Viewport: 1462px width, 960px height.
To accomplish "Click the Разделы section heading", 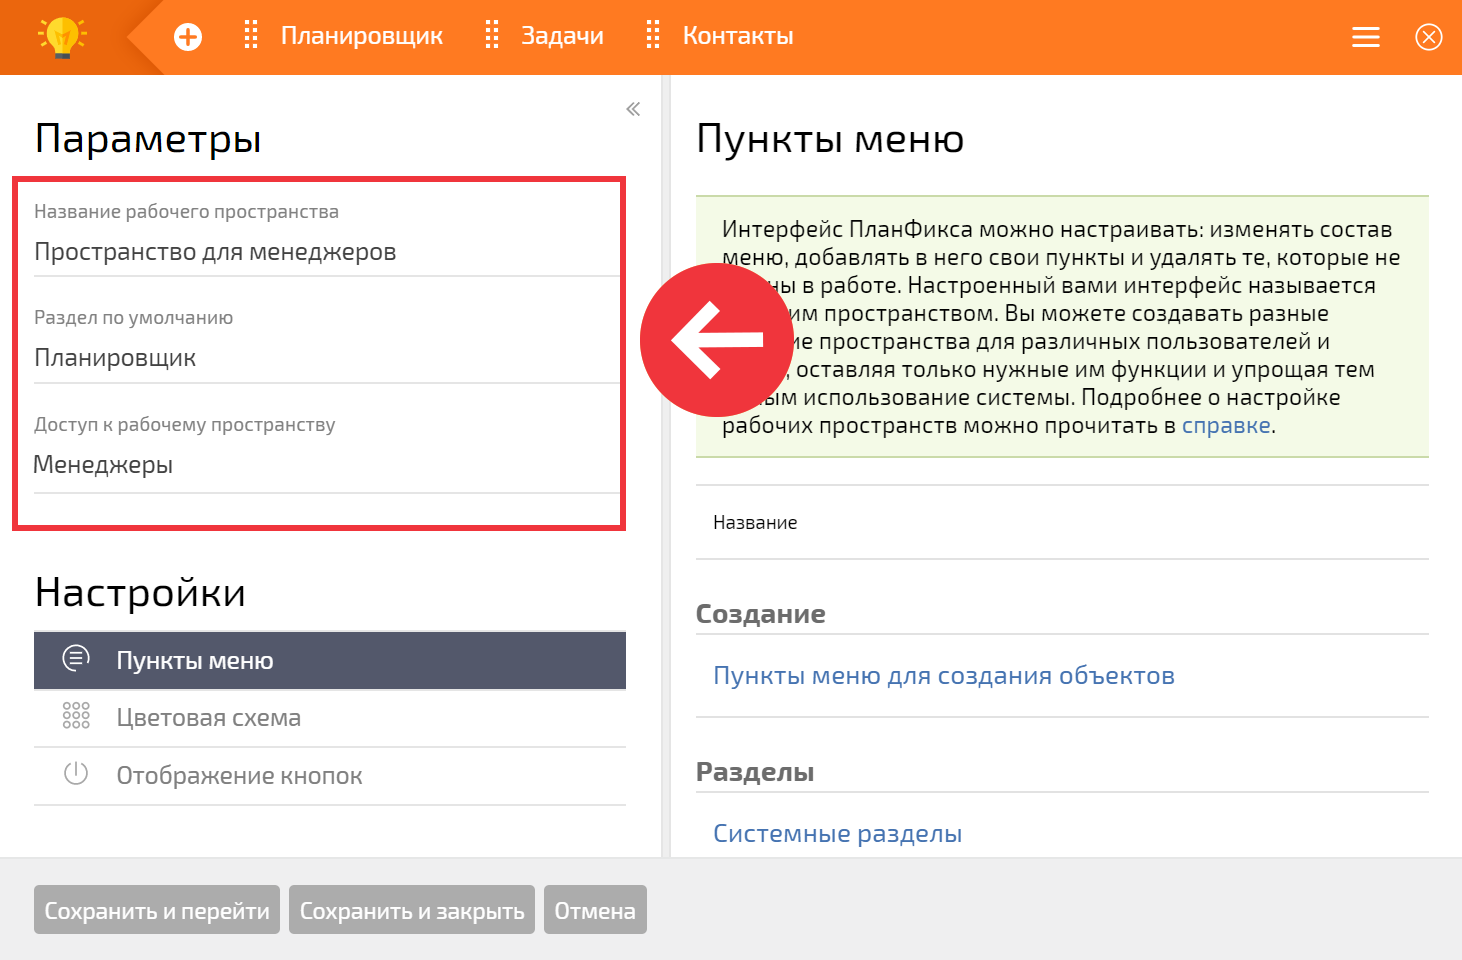I will pos(755,772).
